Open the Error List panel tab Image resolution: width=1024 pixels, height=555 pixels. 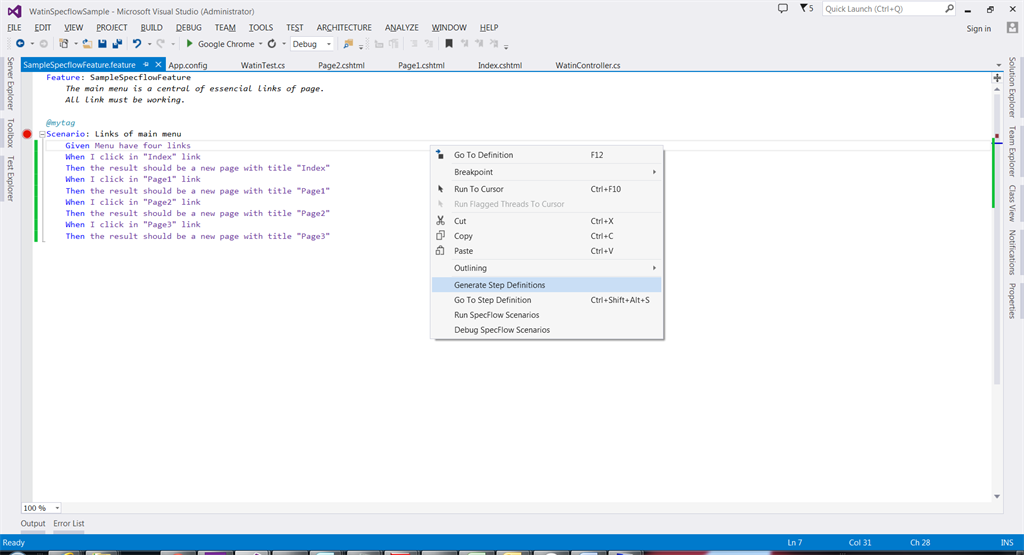pyautogui.click(x=69, y=524)
